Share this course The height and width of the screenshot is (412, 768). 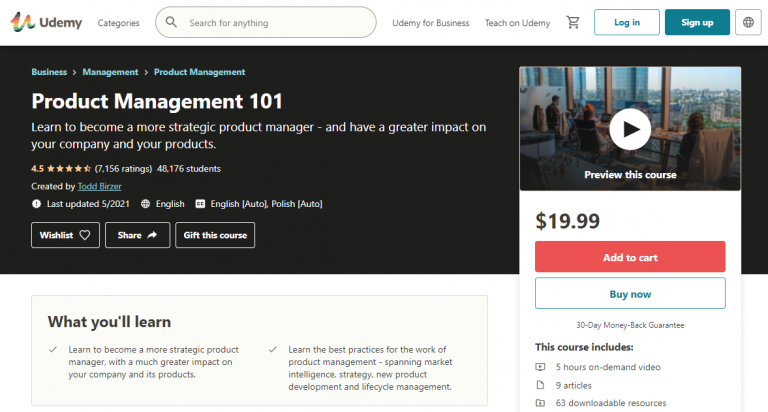137,235
